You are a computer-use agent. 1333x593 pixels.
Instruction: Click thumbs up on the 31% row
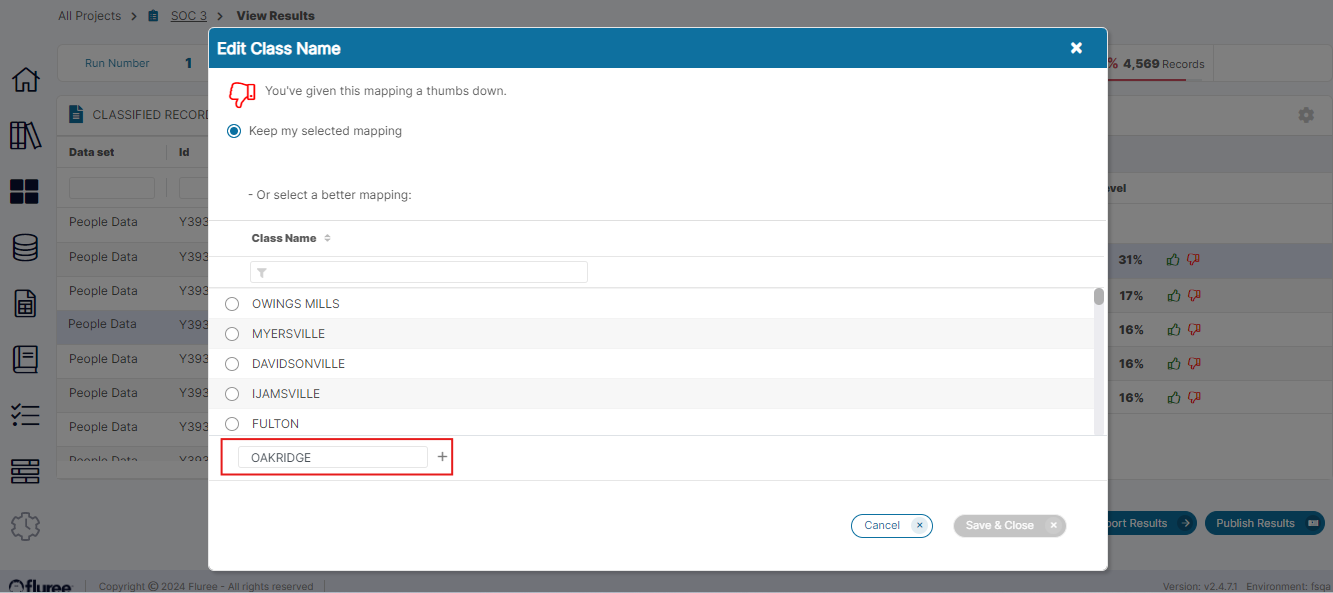(1174, 260)
